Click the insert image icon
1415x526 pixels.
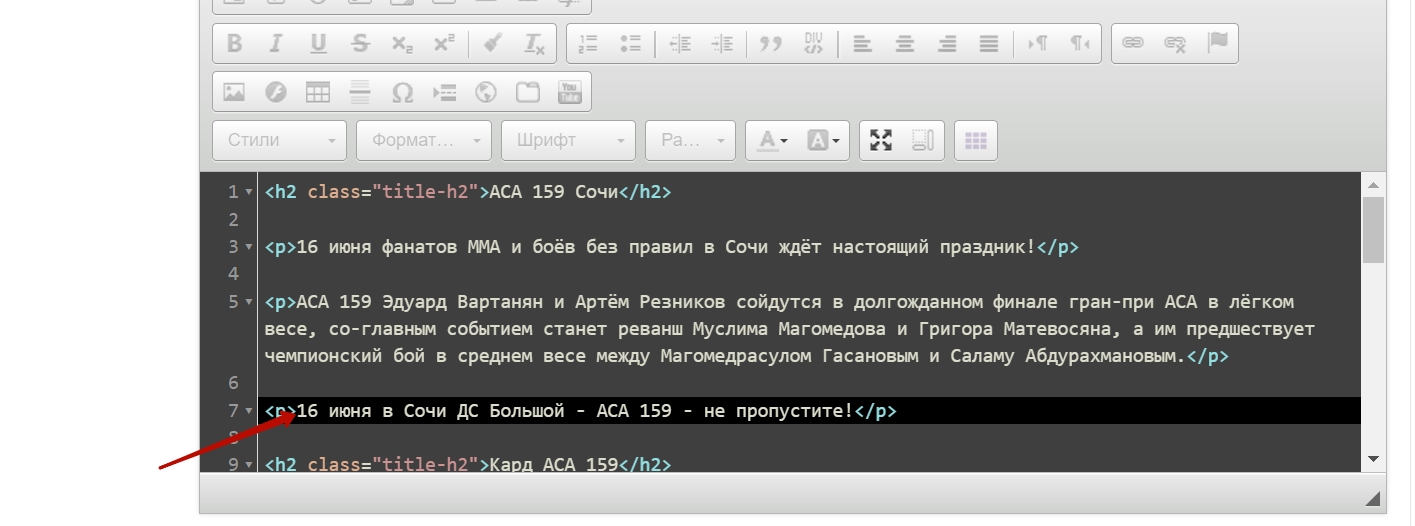(234, 92)
